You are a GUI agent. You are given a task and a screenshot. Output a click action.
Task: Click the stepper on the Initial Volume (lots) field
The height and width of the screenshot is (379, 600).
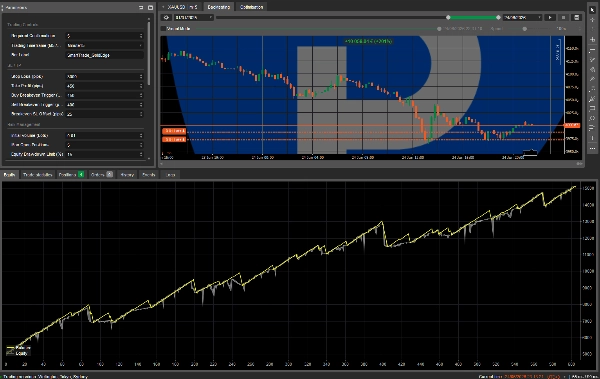pos(141,136)
